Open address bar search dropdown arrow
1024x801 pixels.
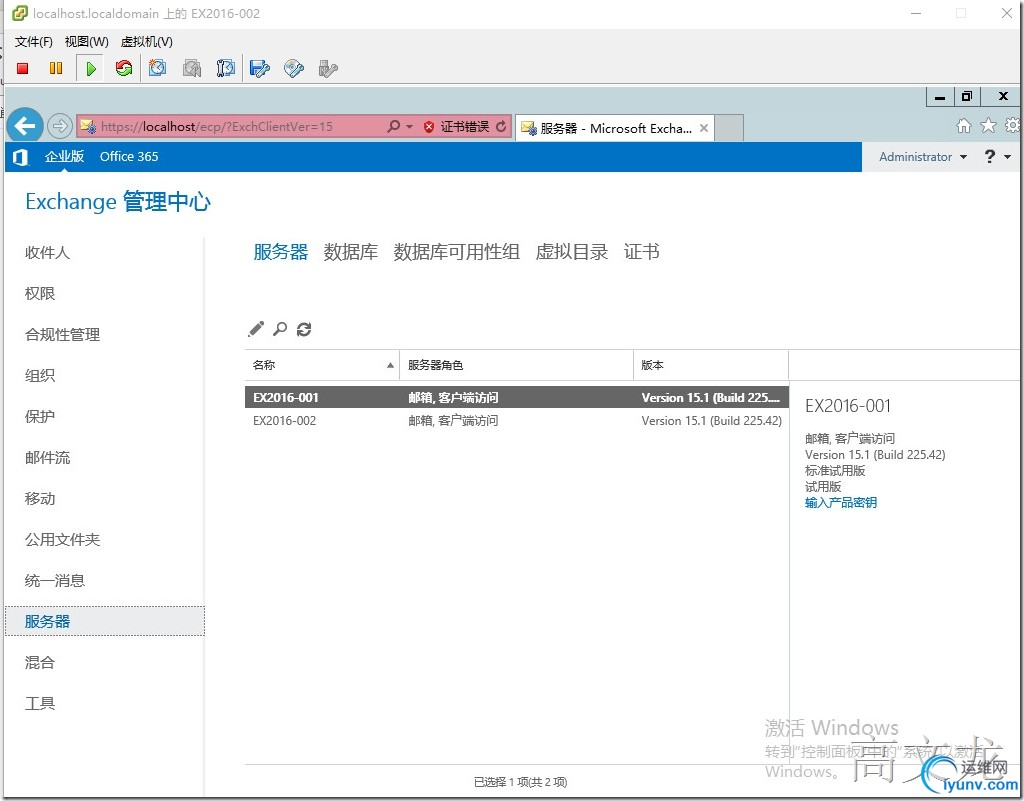pos(409,127)
